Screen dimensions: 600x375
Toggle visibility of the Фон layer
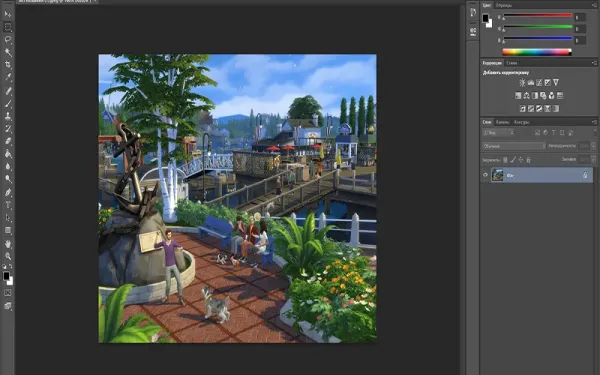(x=486, y=175)
